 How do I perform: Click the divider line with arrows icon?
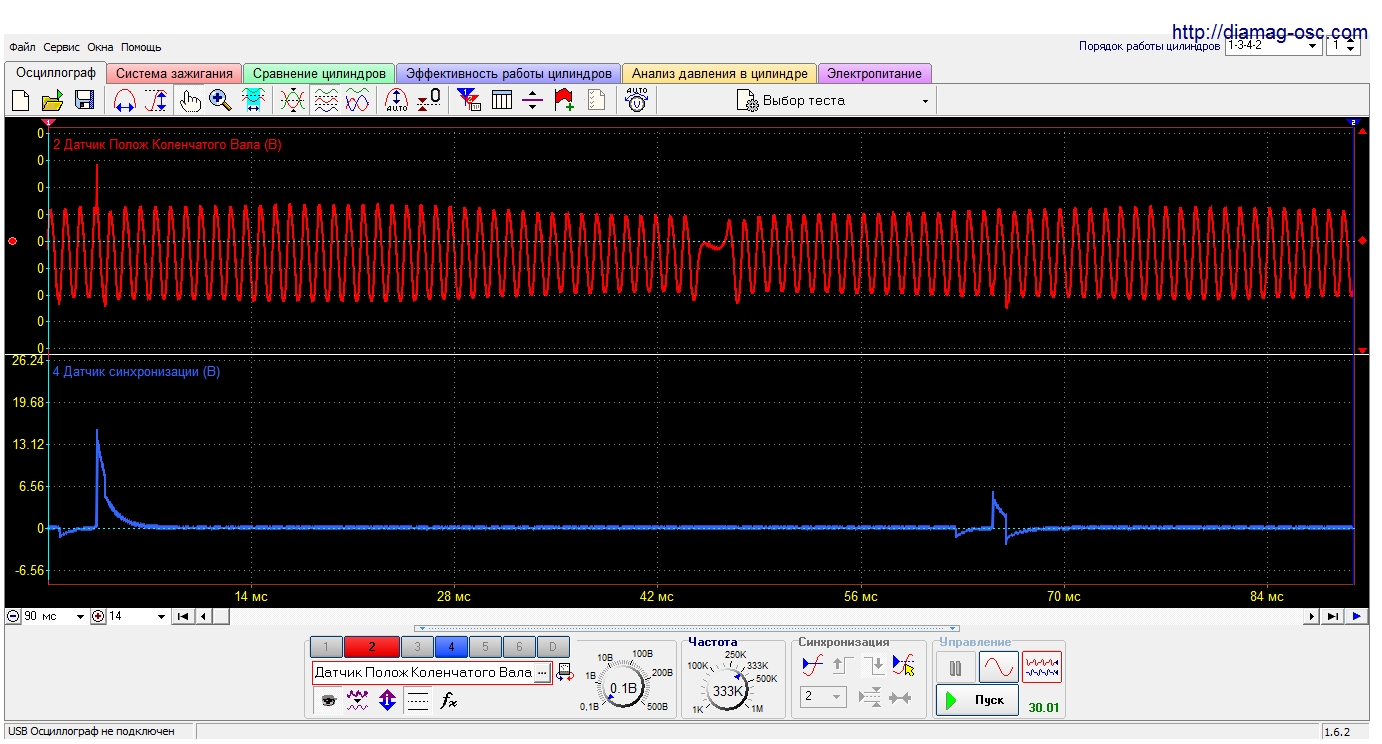533,100
